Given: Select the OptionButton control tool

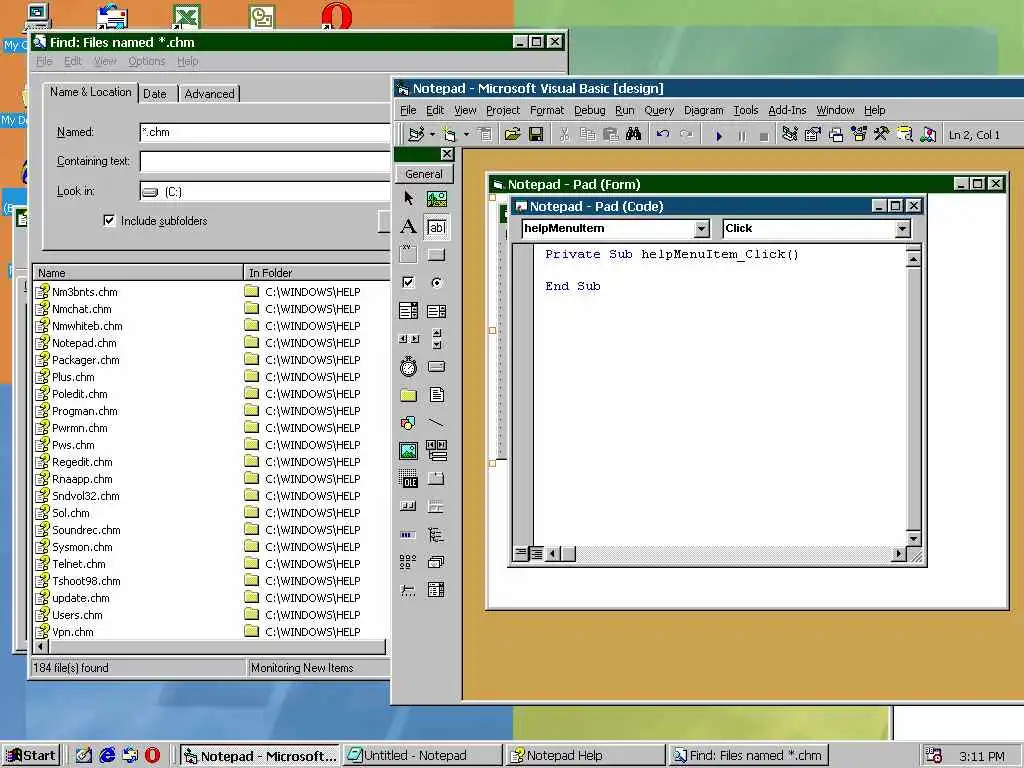Looking at the screenshot, I should tap(436, 282).
